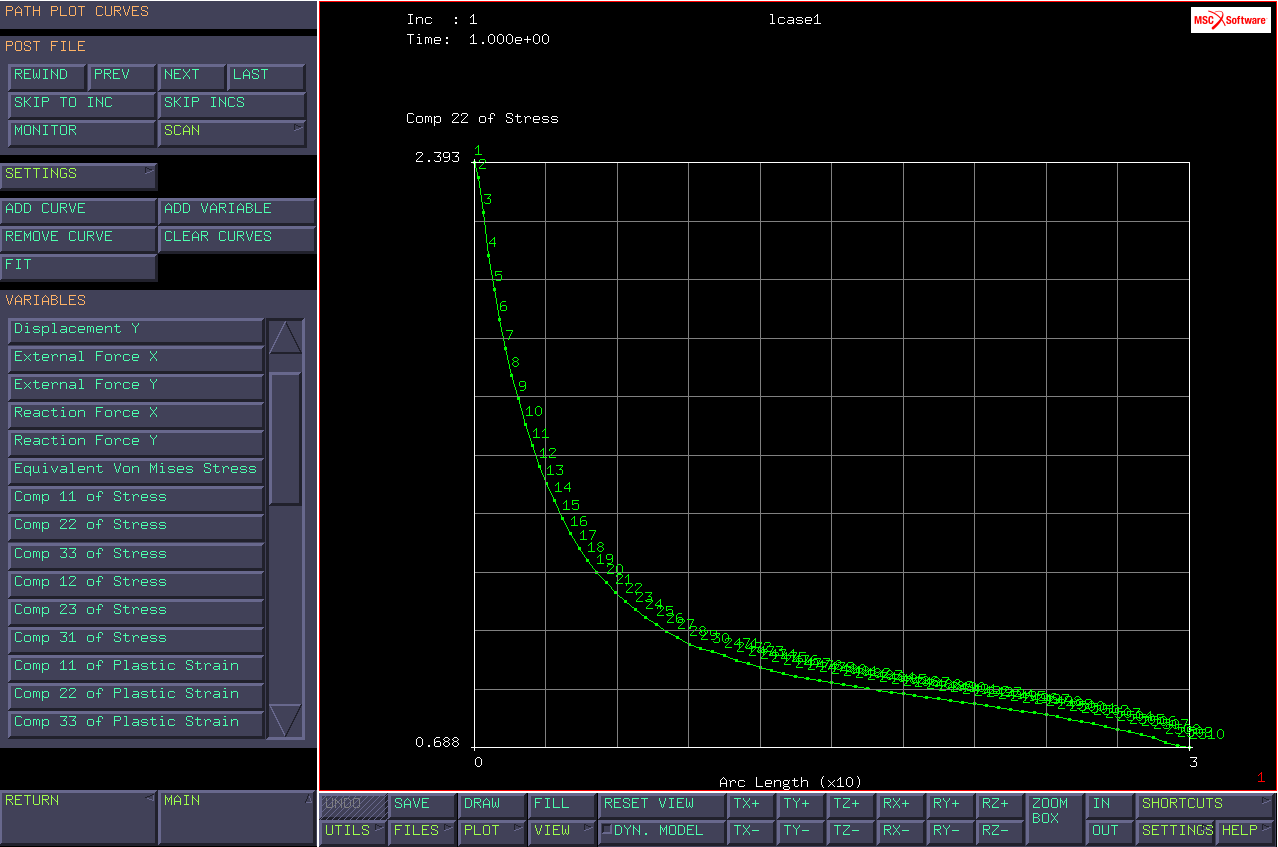Click the variables list scrollbar thumb

click(285, 438)
